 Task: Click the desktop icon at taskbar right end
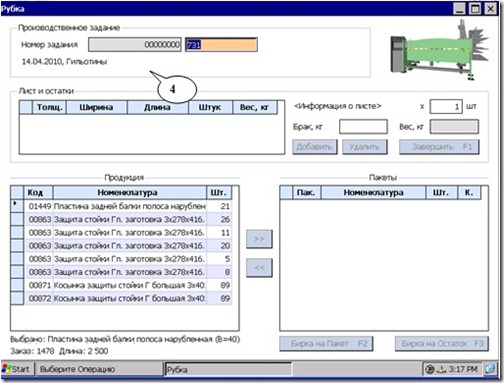(490, 369)
